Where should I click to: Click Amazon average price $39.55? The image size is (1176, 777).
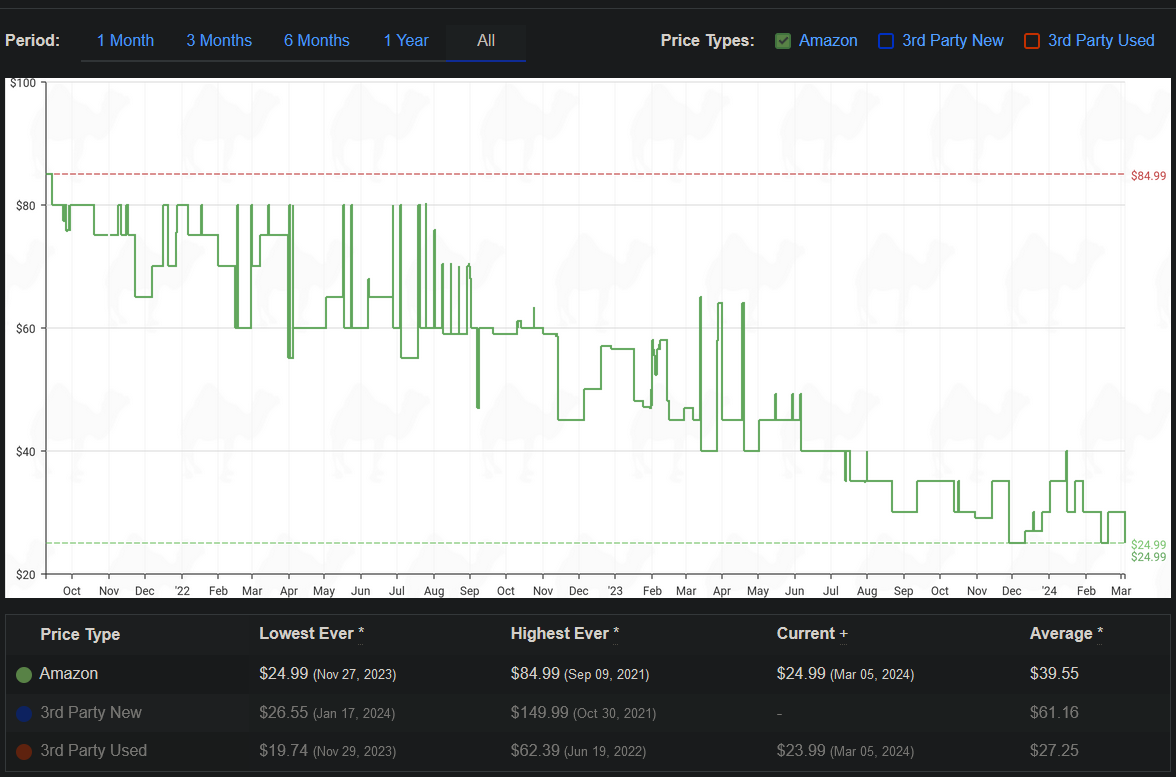point(1054,674)
